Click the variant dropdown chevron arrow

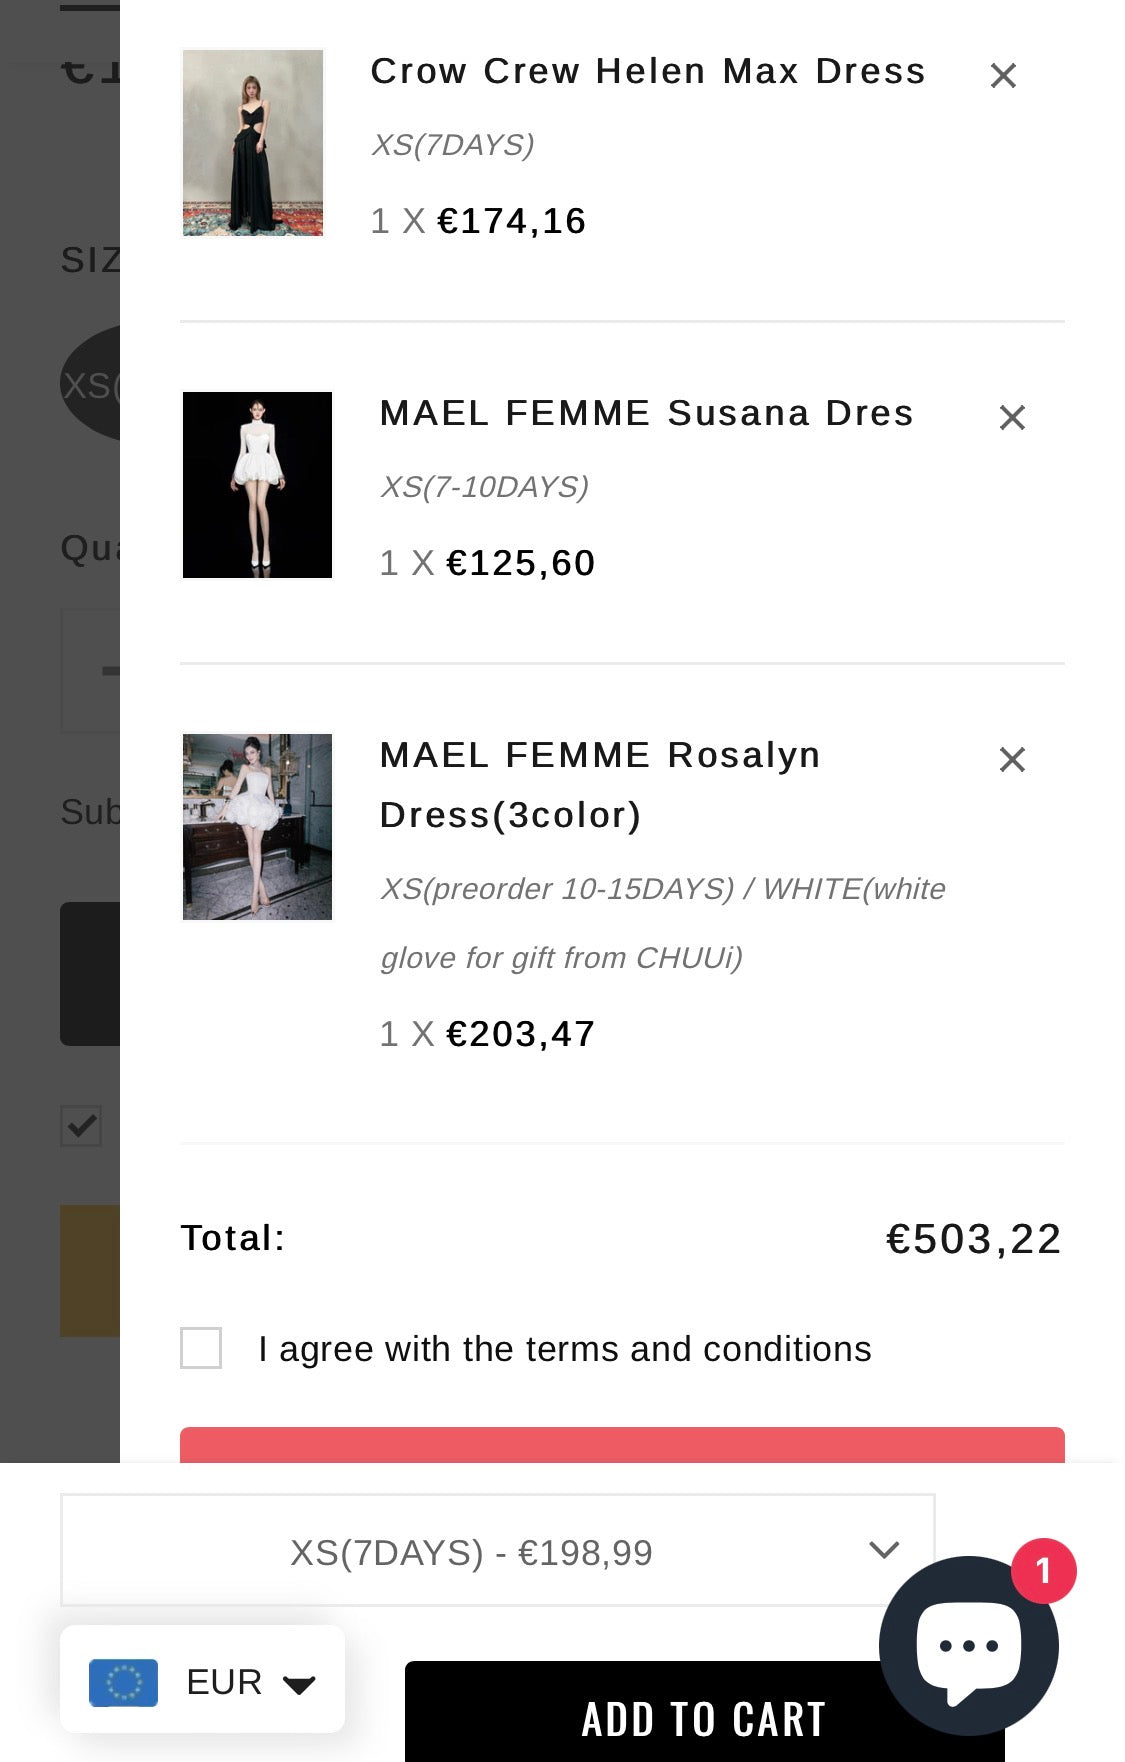(884, 1550)
